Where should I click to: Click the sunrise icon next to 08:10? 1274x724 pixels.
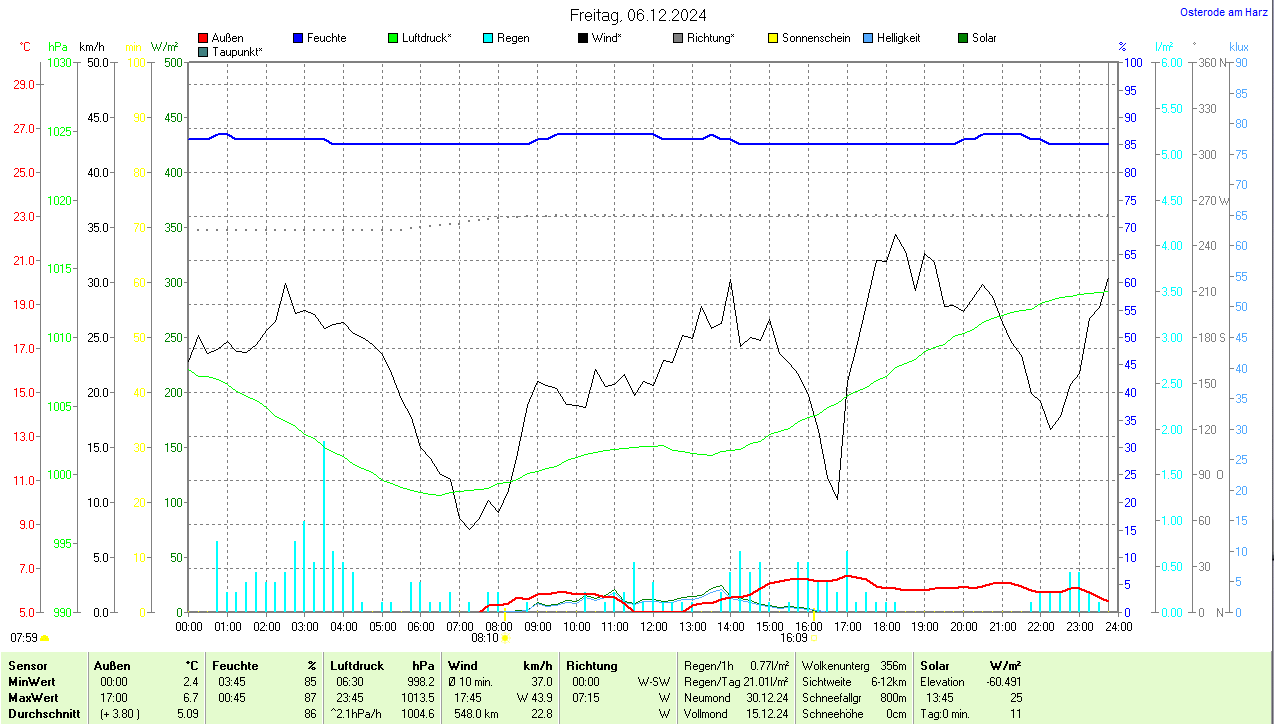pos(505,637)
